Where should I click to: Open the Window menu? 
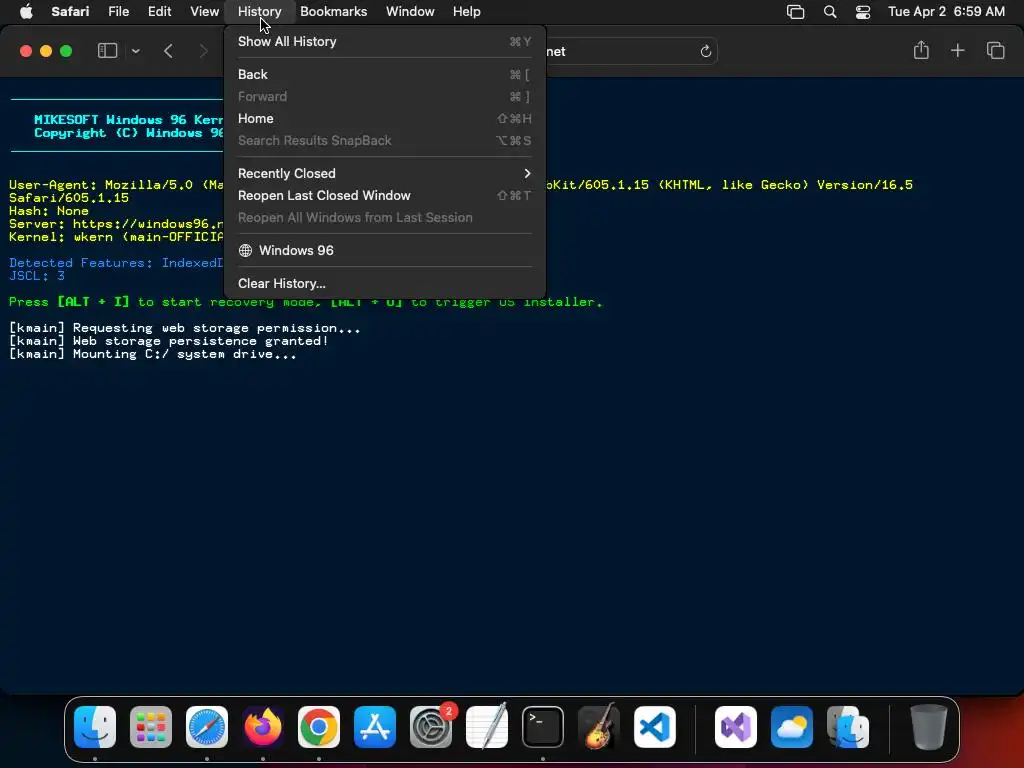(x=410, y=12)
